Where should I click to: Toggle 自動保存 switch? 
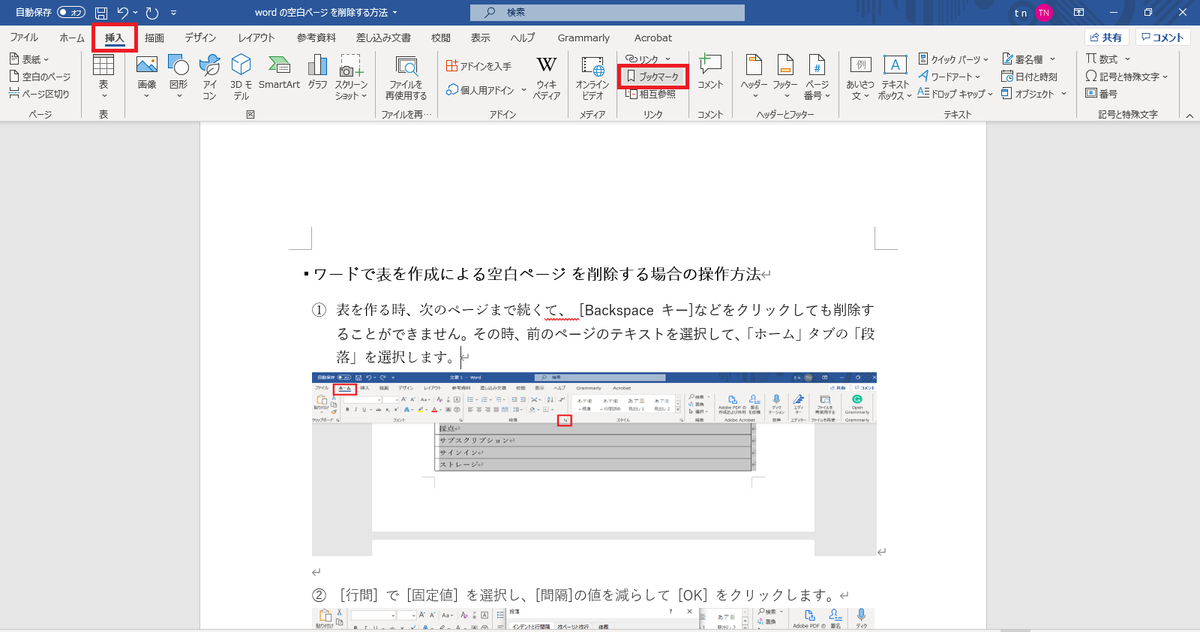(69, 13)
